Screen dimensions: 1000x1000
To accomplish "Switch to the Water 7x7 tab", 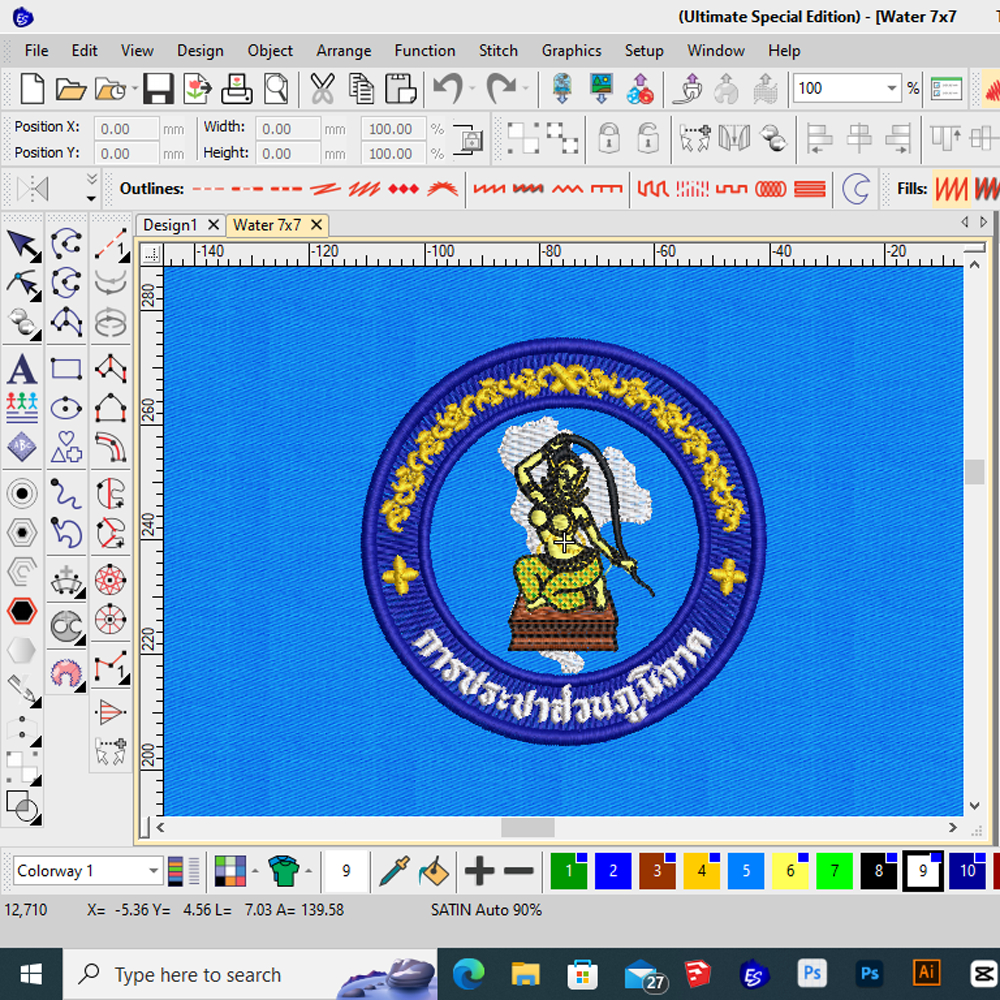I will click(267, 225).
